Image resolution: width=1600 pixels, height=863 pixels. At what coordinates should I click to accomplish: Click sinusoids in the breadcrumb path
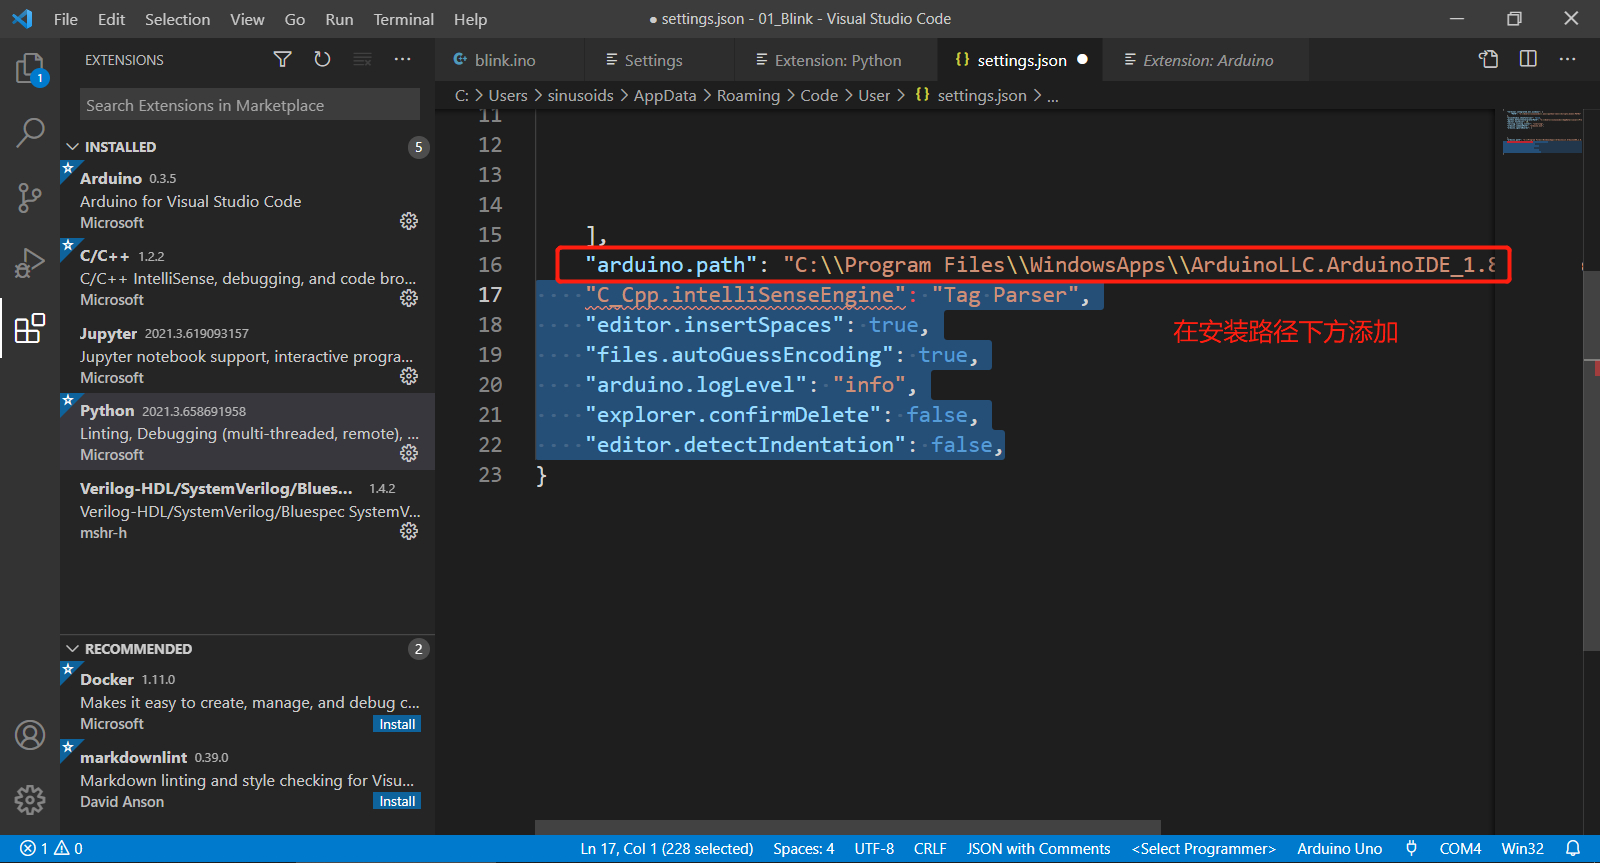(x=580, y=95)
